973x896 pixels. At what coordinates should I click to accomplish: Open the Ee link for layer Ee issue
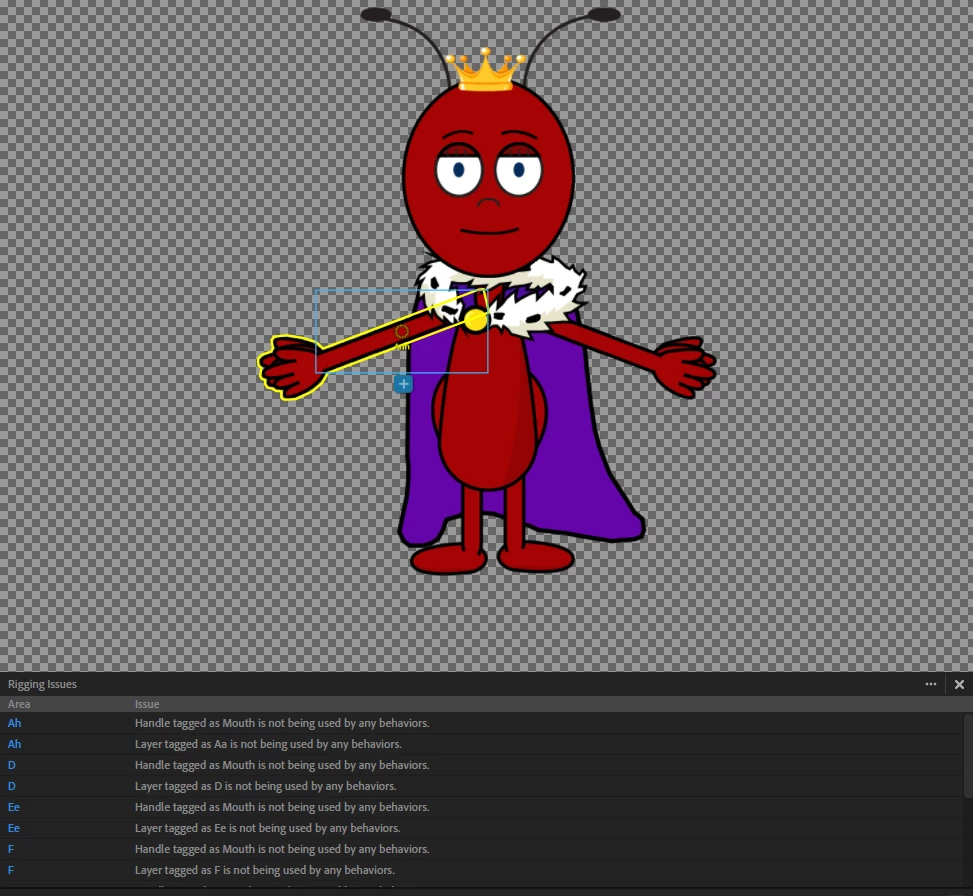point(14,828)
